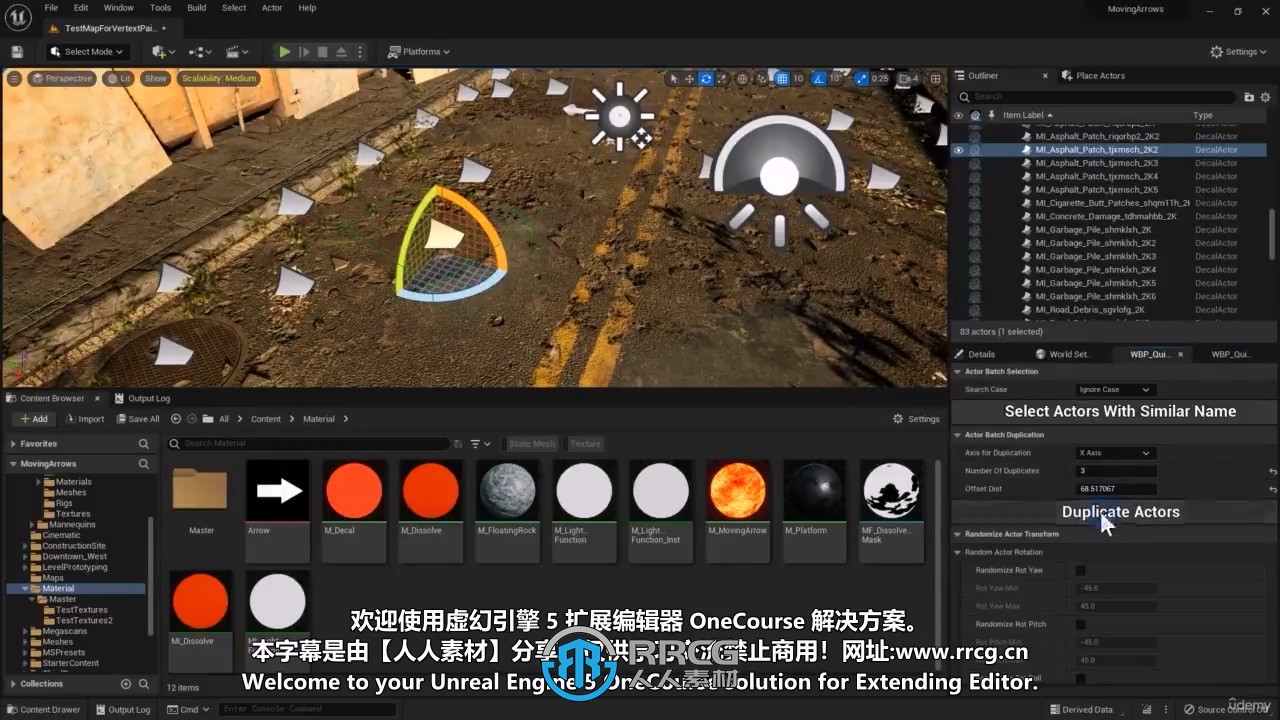This screenshot has width=1280, height=720.
Task: Open play options three-dot menu
Action: (360, 52)
